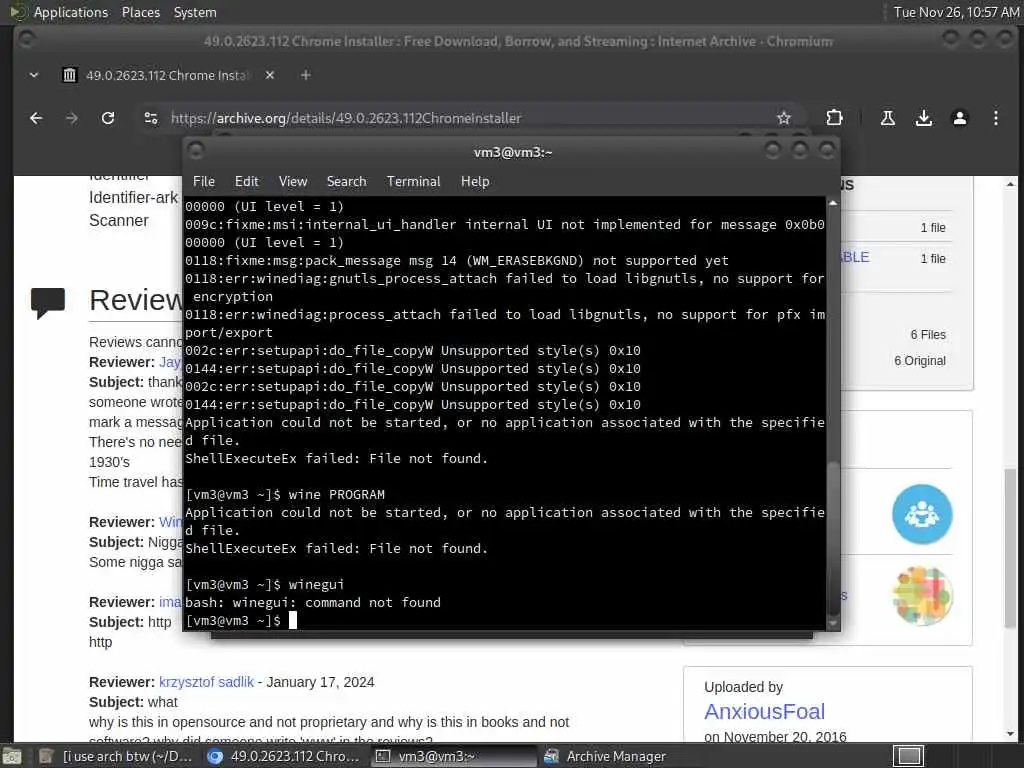
Task: Click the Chromium window menu icon
Action: [x=26, y=40]
